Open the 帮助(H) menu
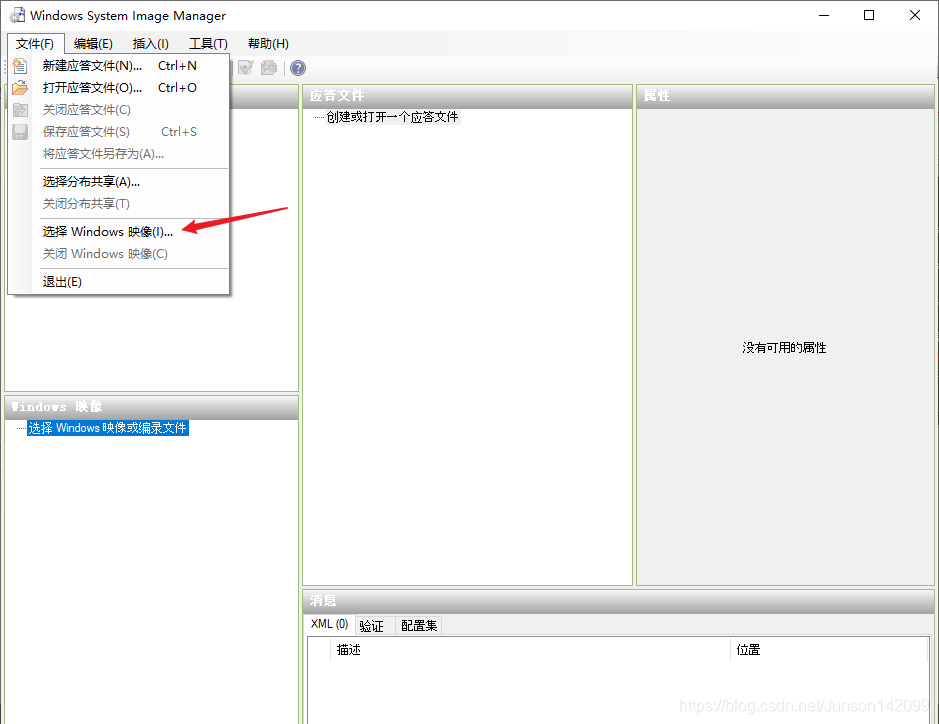Viewport: 939px width, 724px height. coord(268,44)
